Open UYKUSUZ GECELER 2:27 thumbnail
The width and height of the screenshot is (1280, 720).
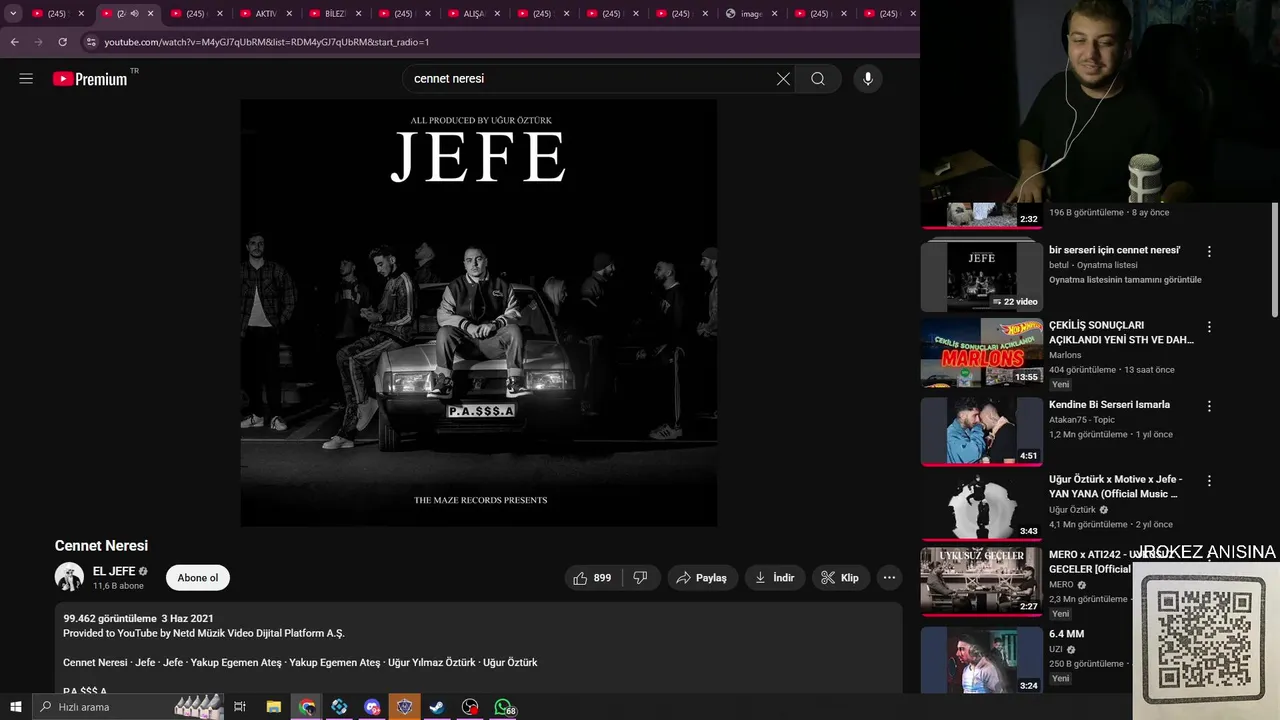pos(981,581)
